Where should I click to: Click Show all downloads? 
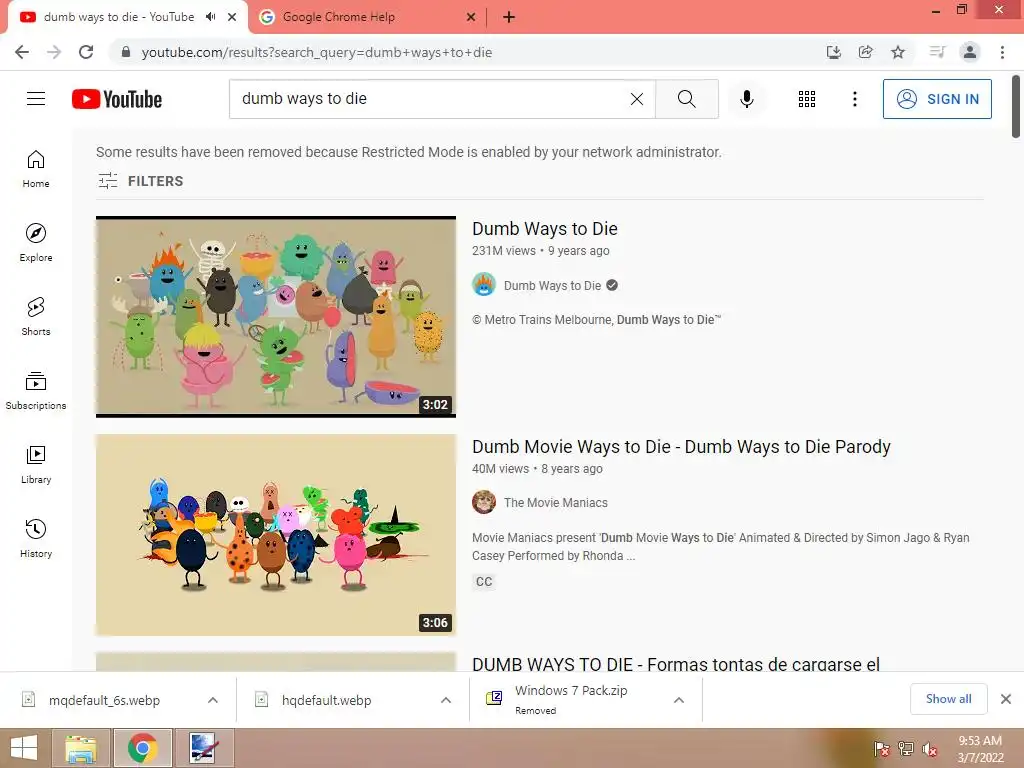tap(948, 699)
